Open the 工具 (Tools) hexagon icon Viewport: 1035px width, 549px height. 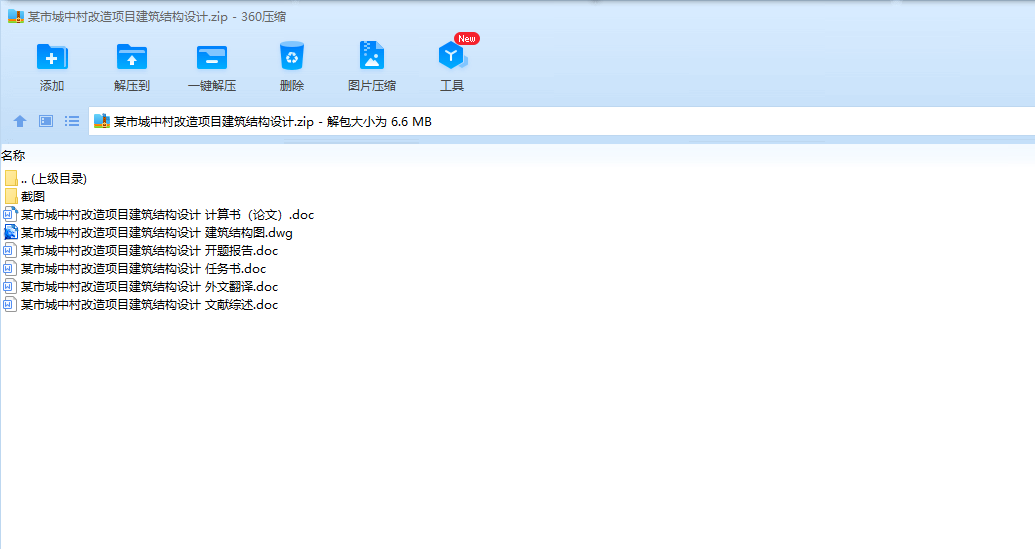tap(451, 56)
